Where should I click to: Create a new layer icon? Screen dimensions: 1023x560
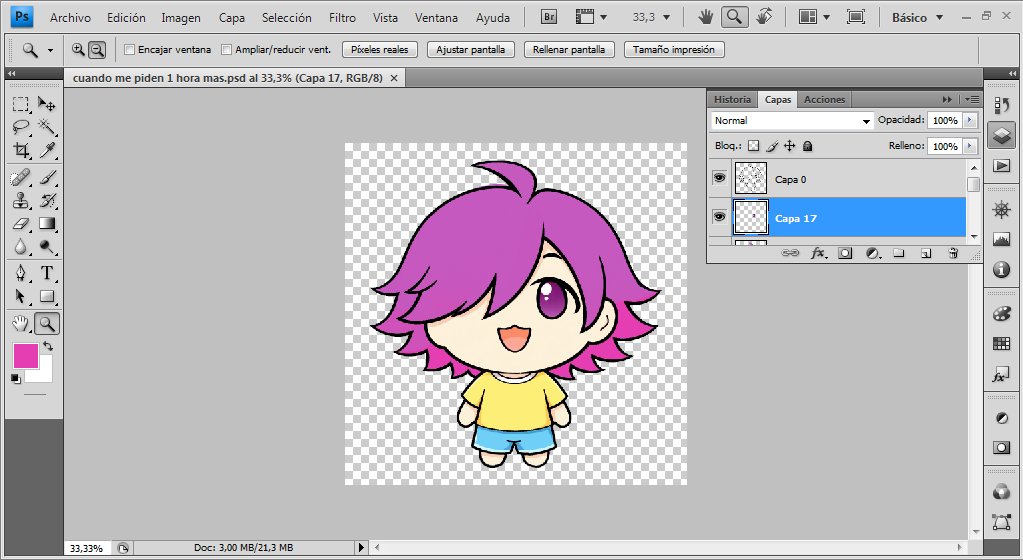coord(926,253)
